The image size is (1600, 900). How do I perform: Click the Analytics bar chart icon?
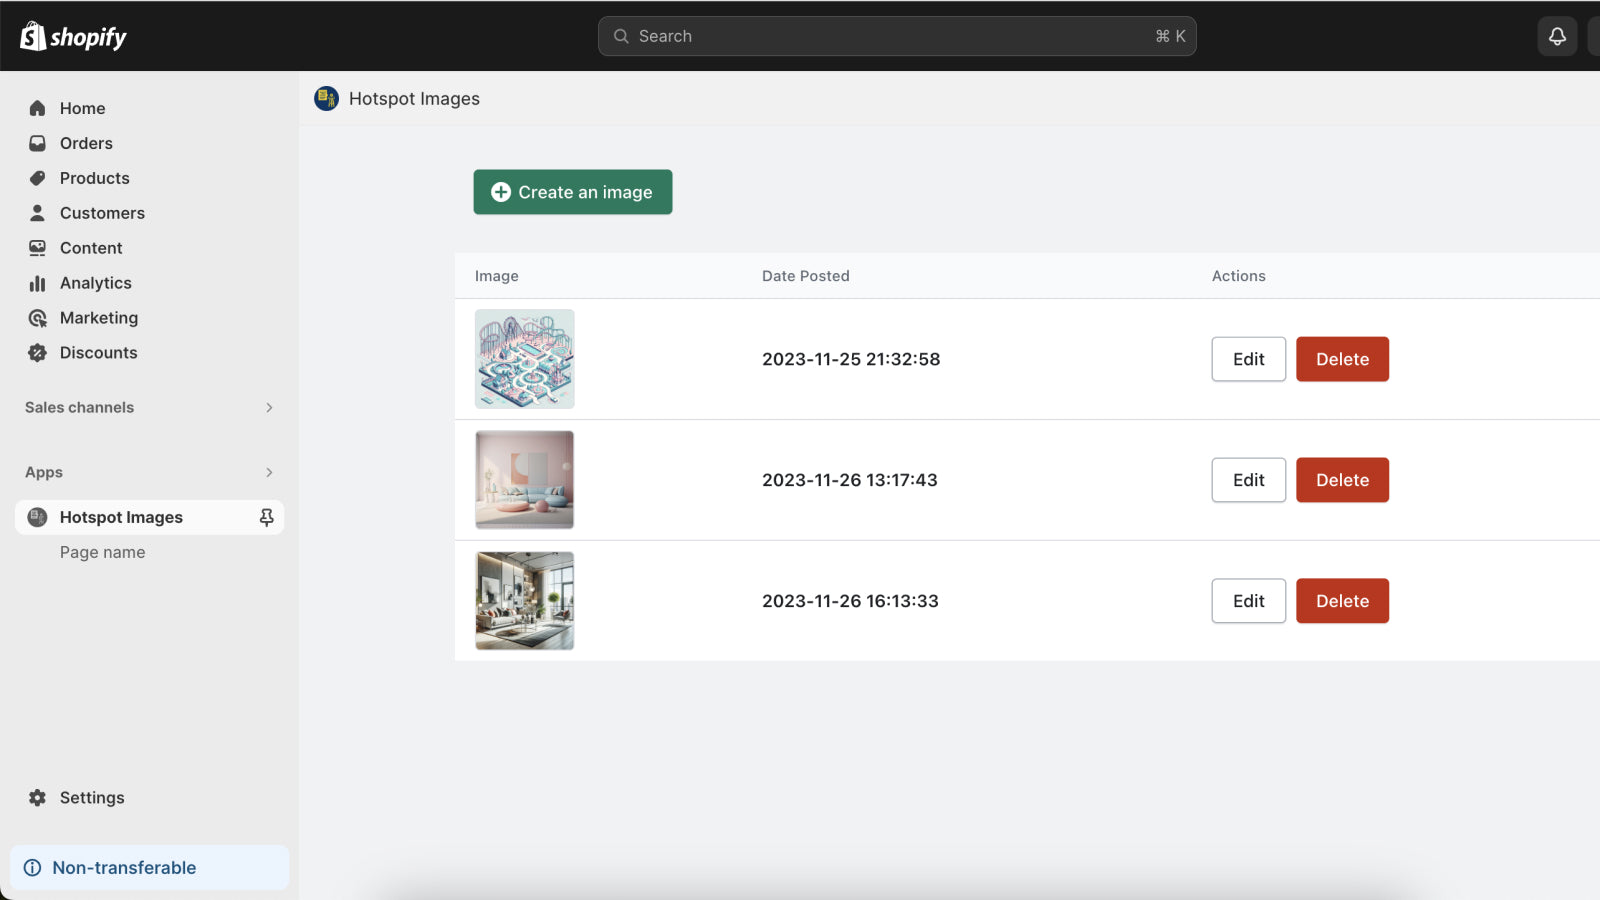[37, 283]
